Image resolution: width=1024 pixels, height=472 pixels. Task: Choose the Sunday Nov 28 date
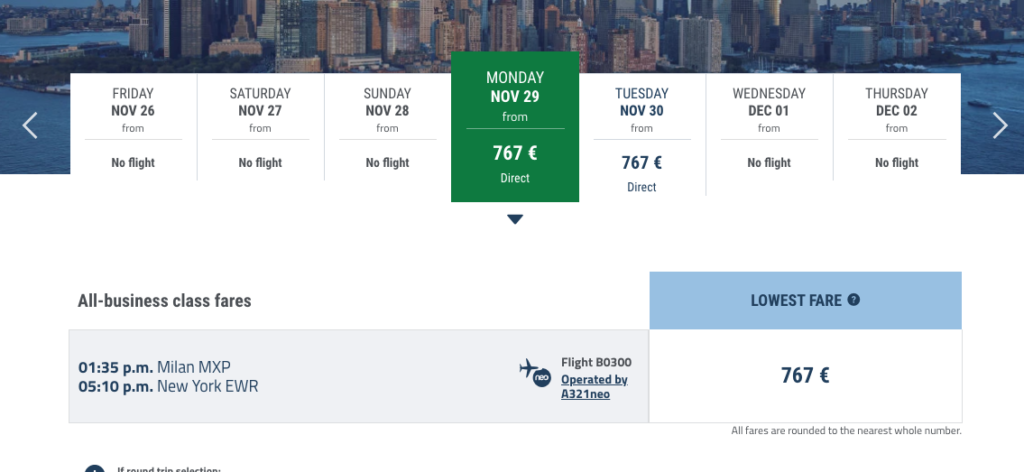387,127
